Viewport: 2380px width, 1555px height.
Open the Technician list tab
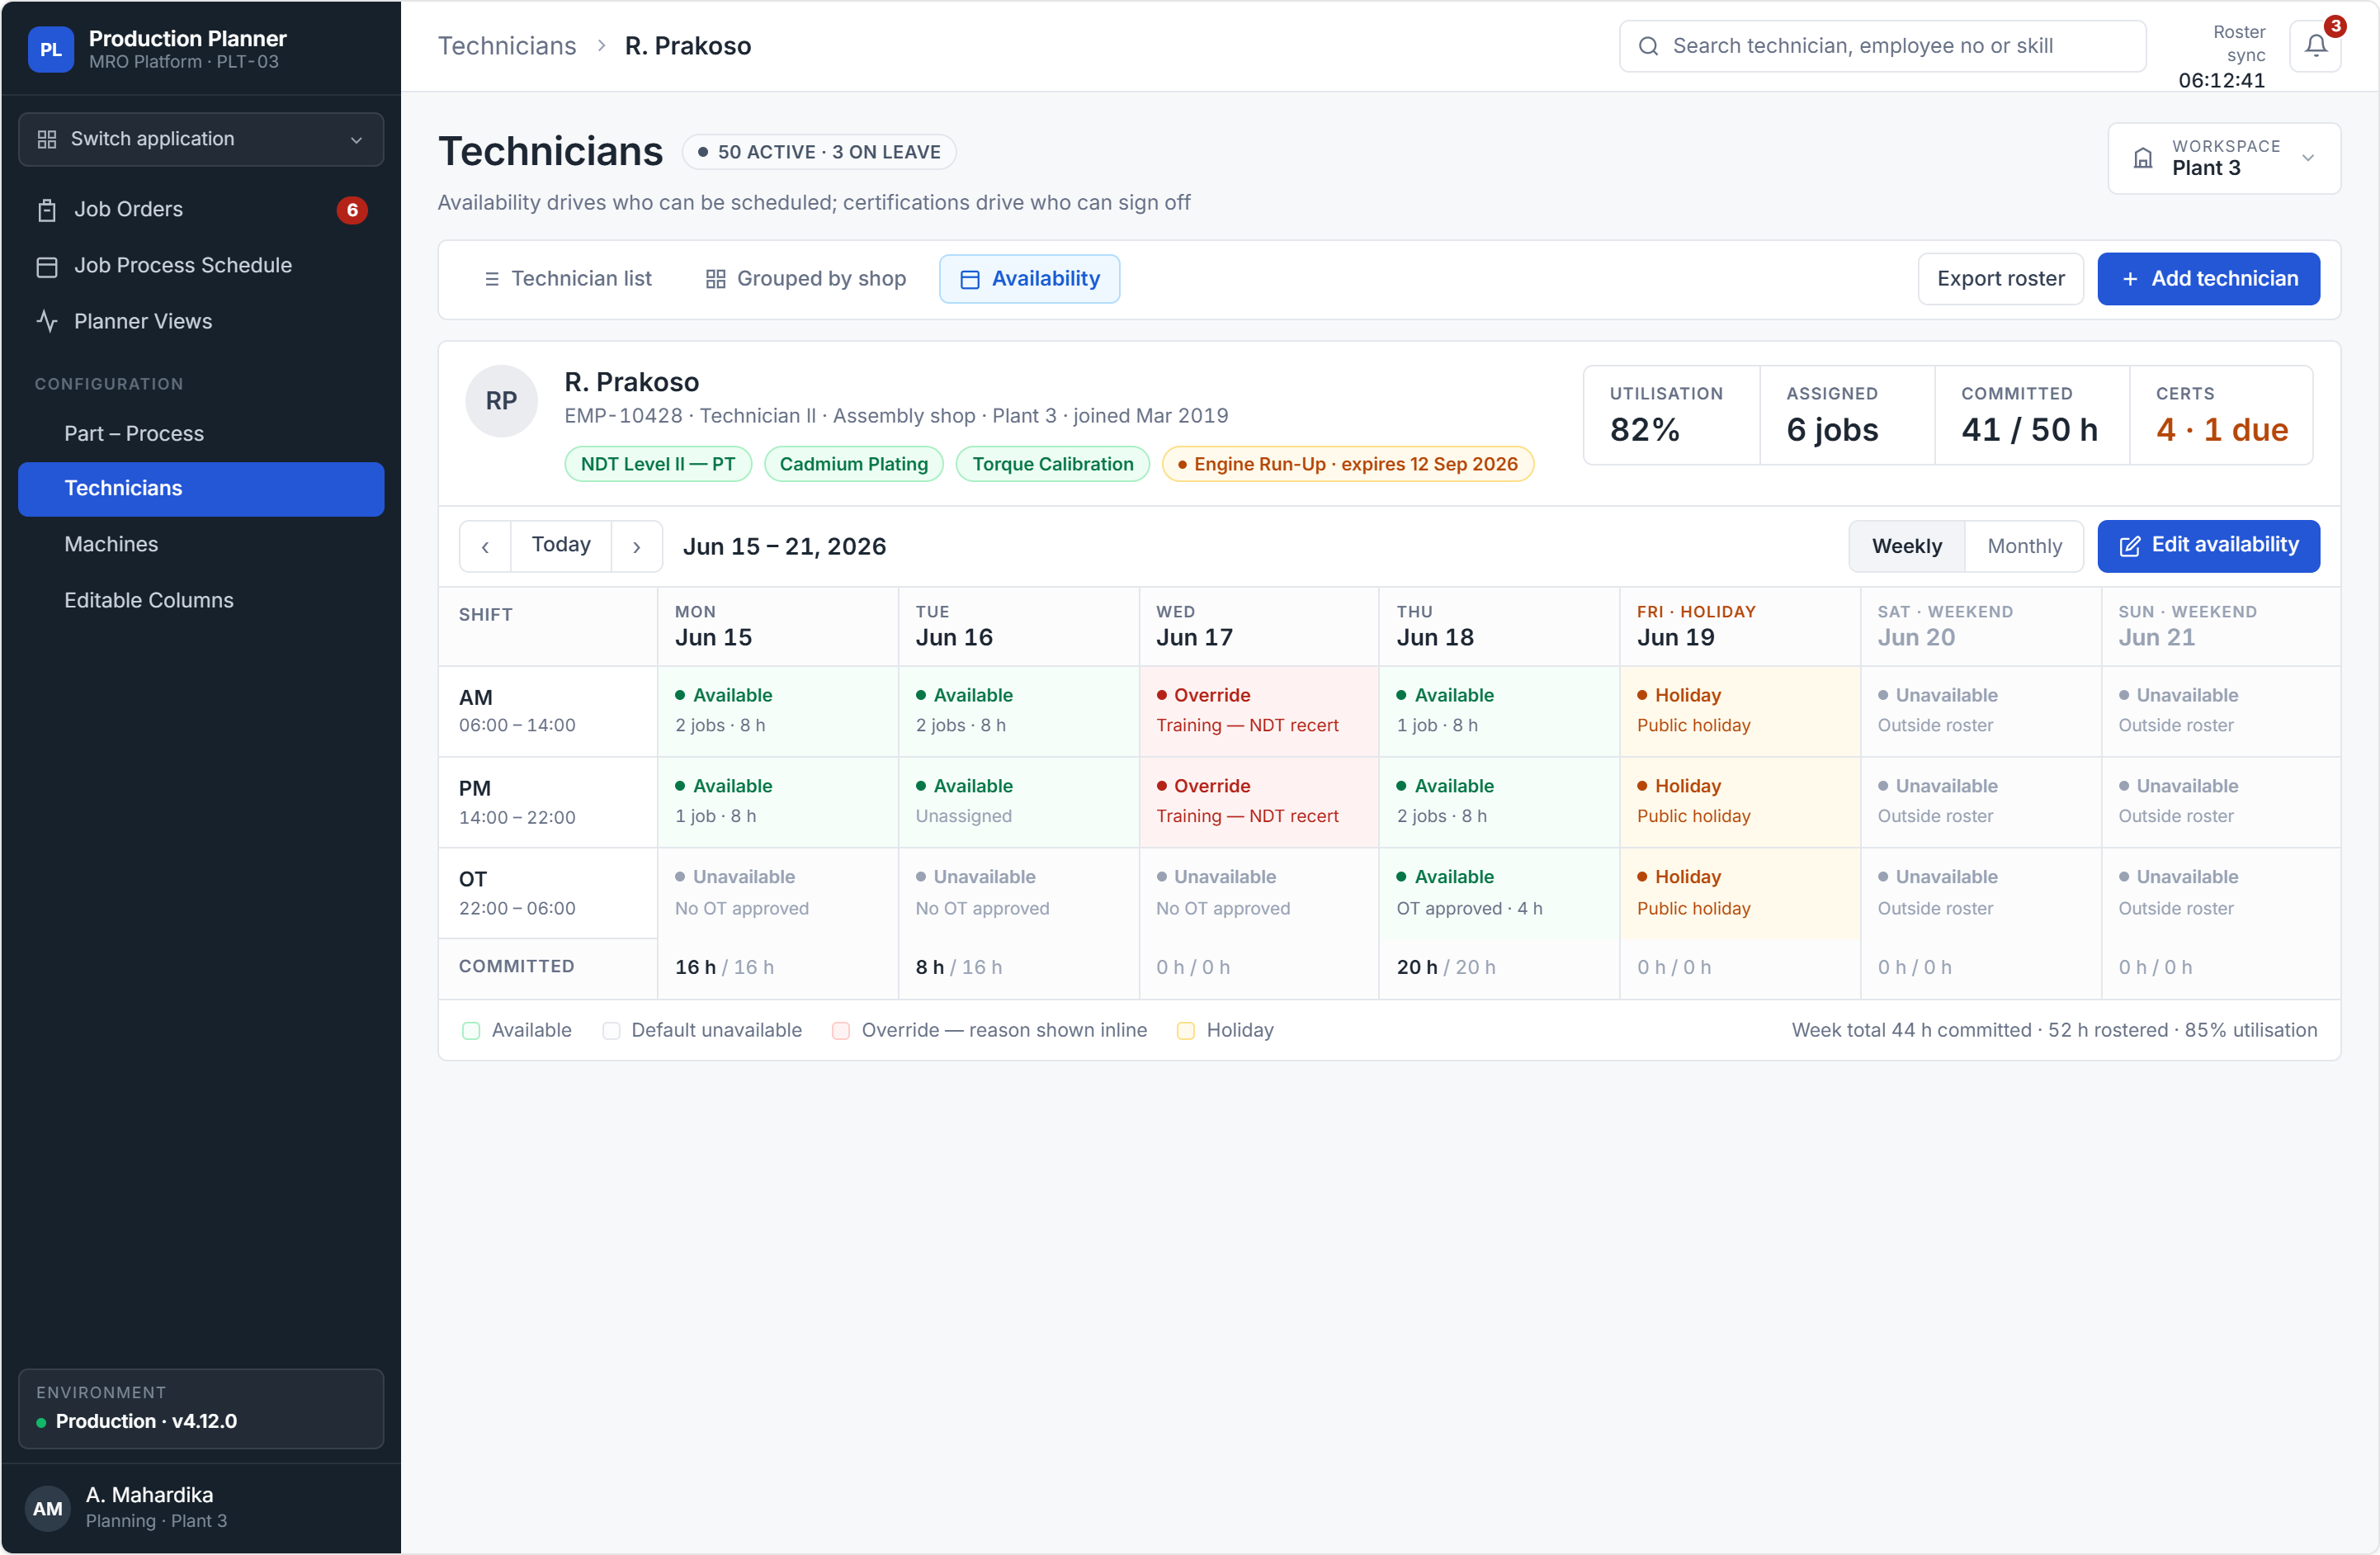(x=567, y=279)
